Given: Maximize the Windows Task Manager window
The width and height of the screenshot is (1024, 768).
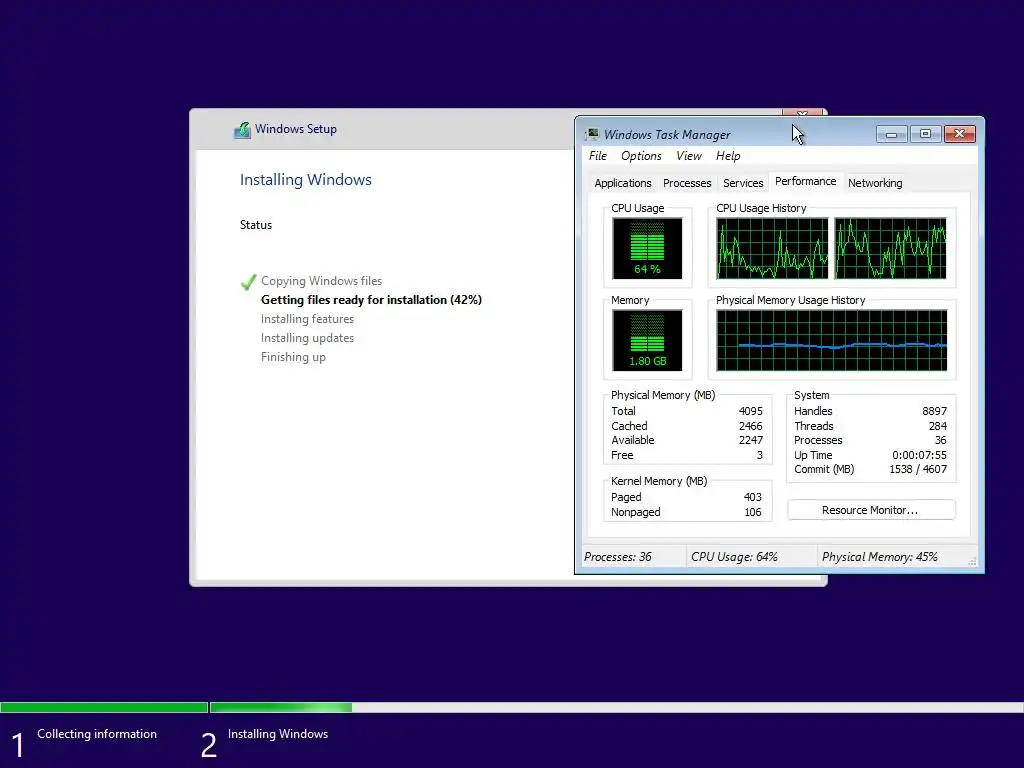Looking at the screenshot, I should pos(925,134).
